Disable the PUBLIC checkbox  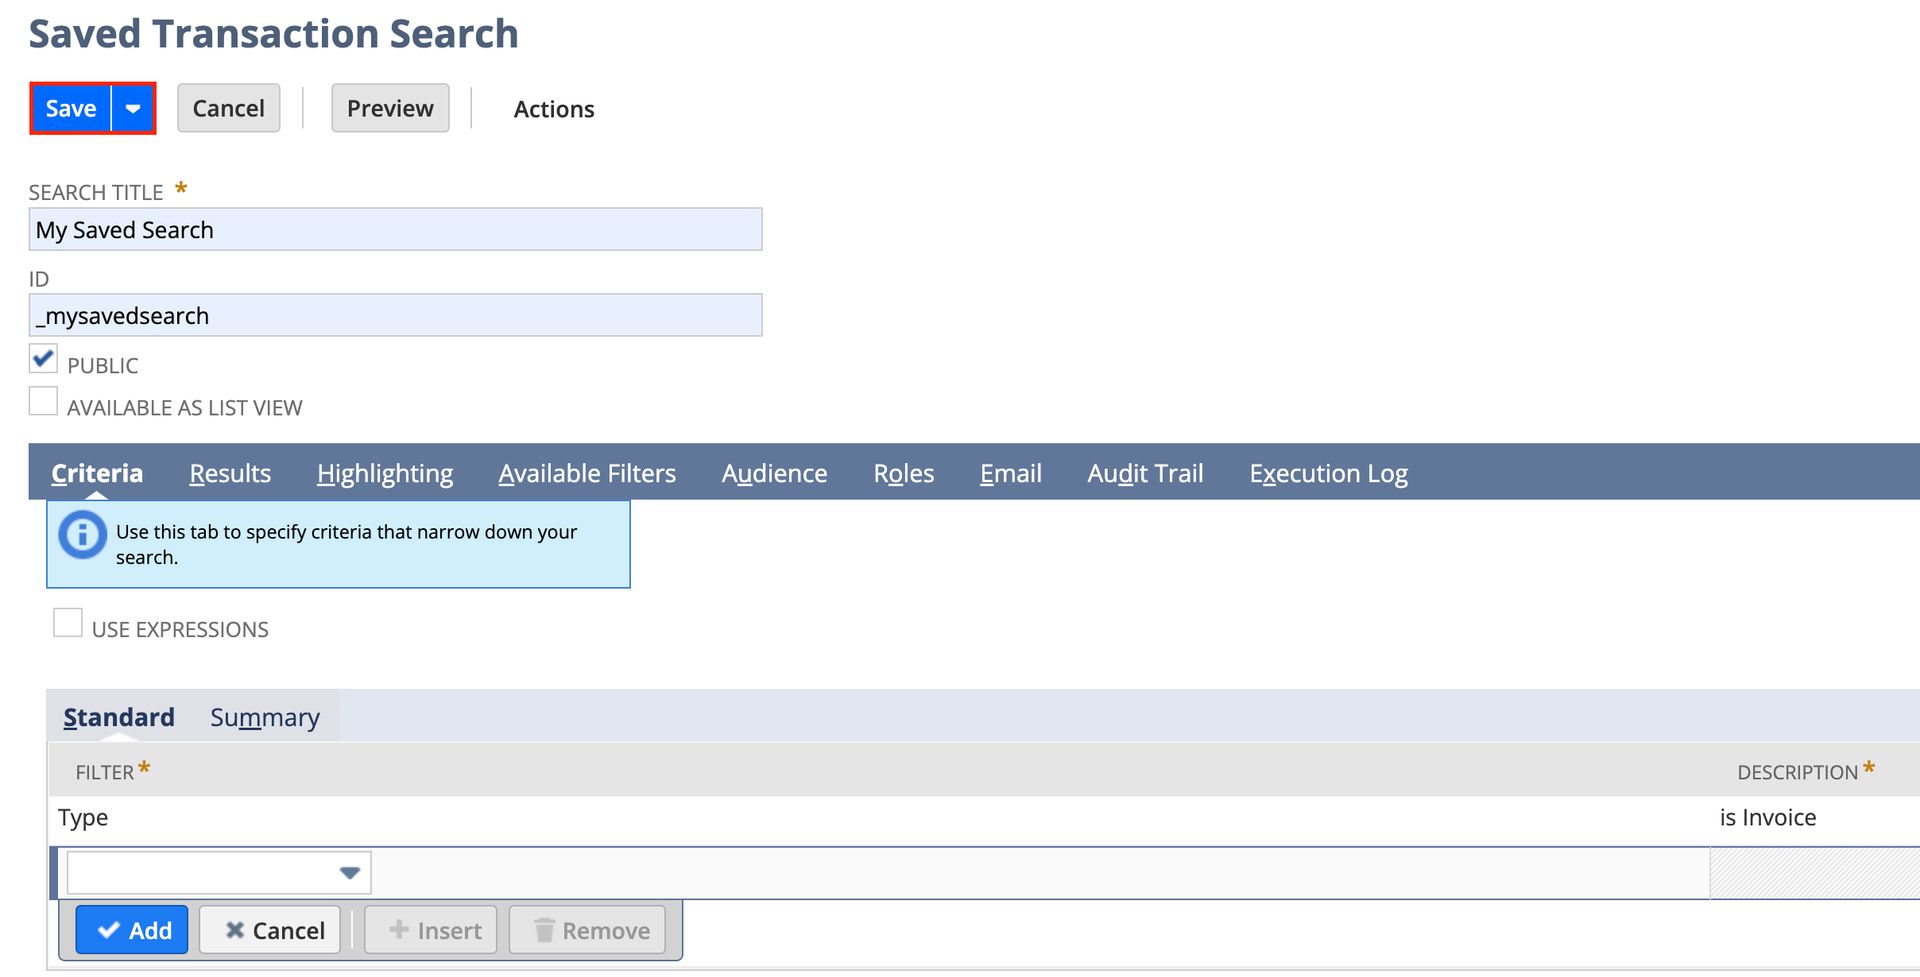point(43,359)
